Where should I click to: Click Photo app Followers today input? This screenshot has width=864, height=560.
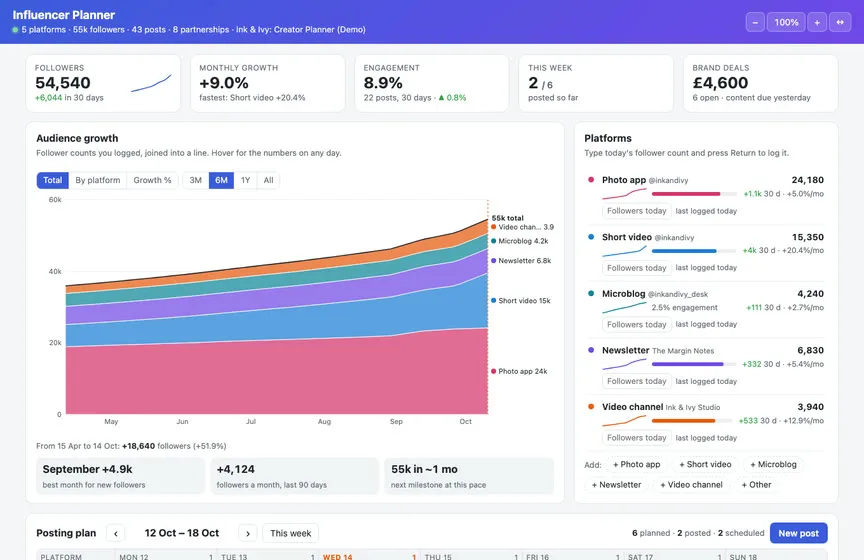pos(636,211)
